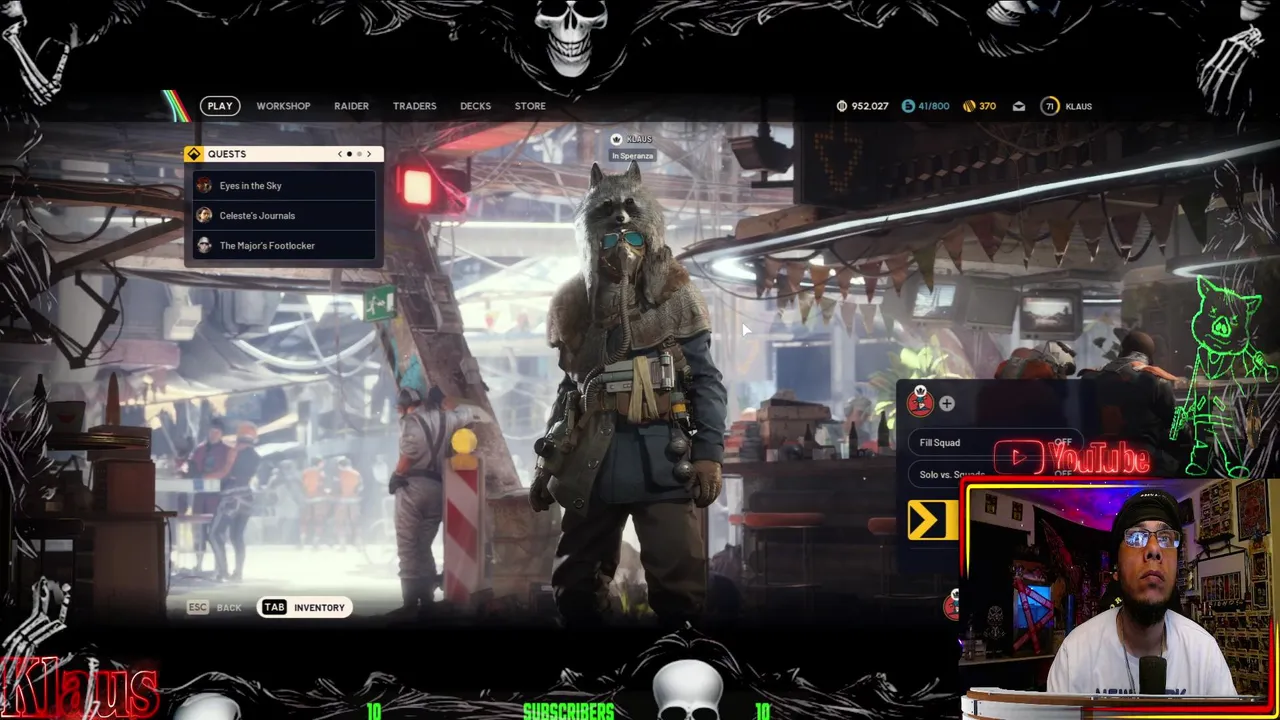Click the level 71 player badge
1280x720 pixels.
(x=1049, y=106)
